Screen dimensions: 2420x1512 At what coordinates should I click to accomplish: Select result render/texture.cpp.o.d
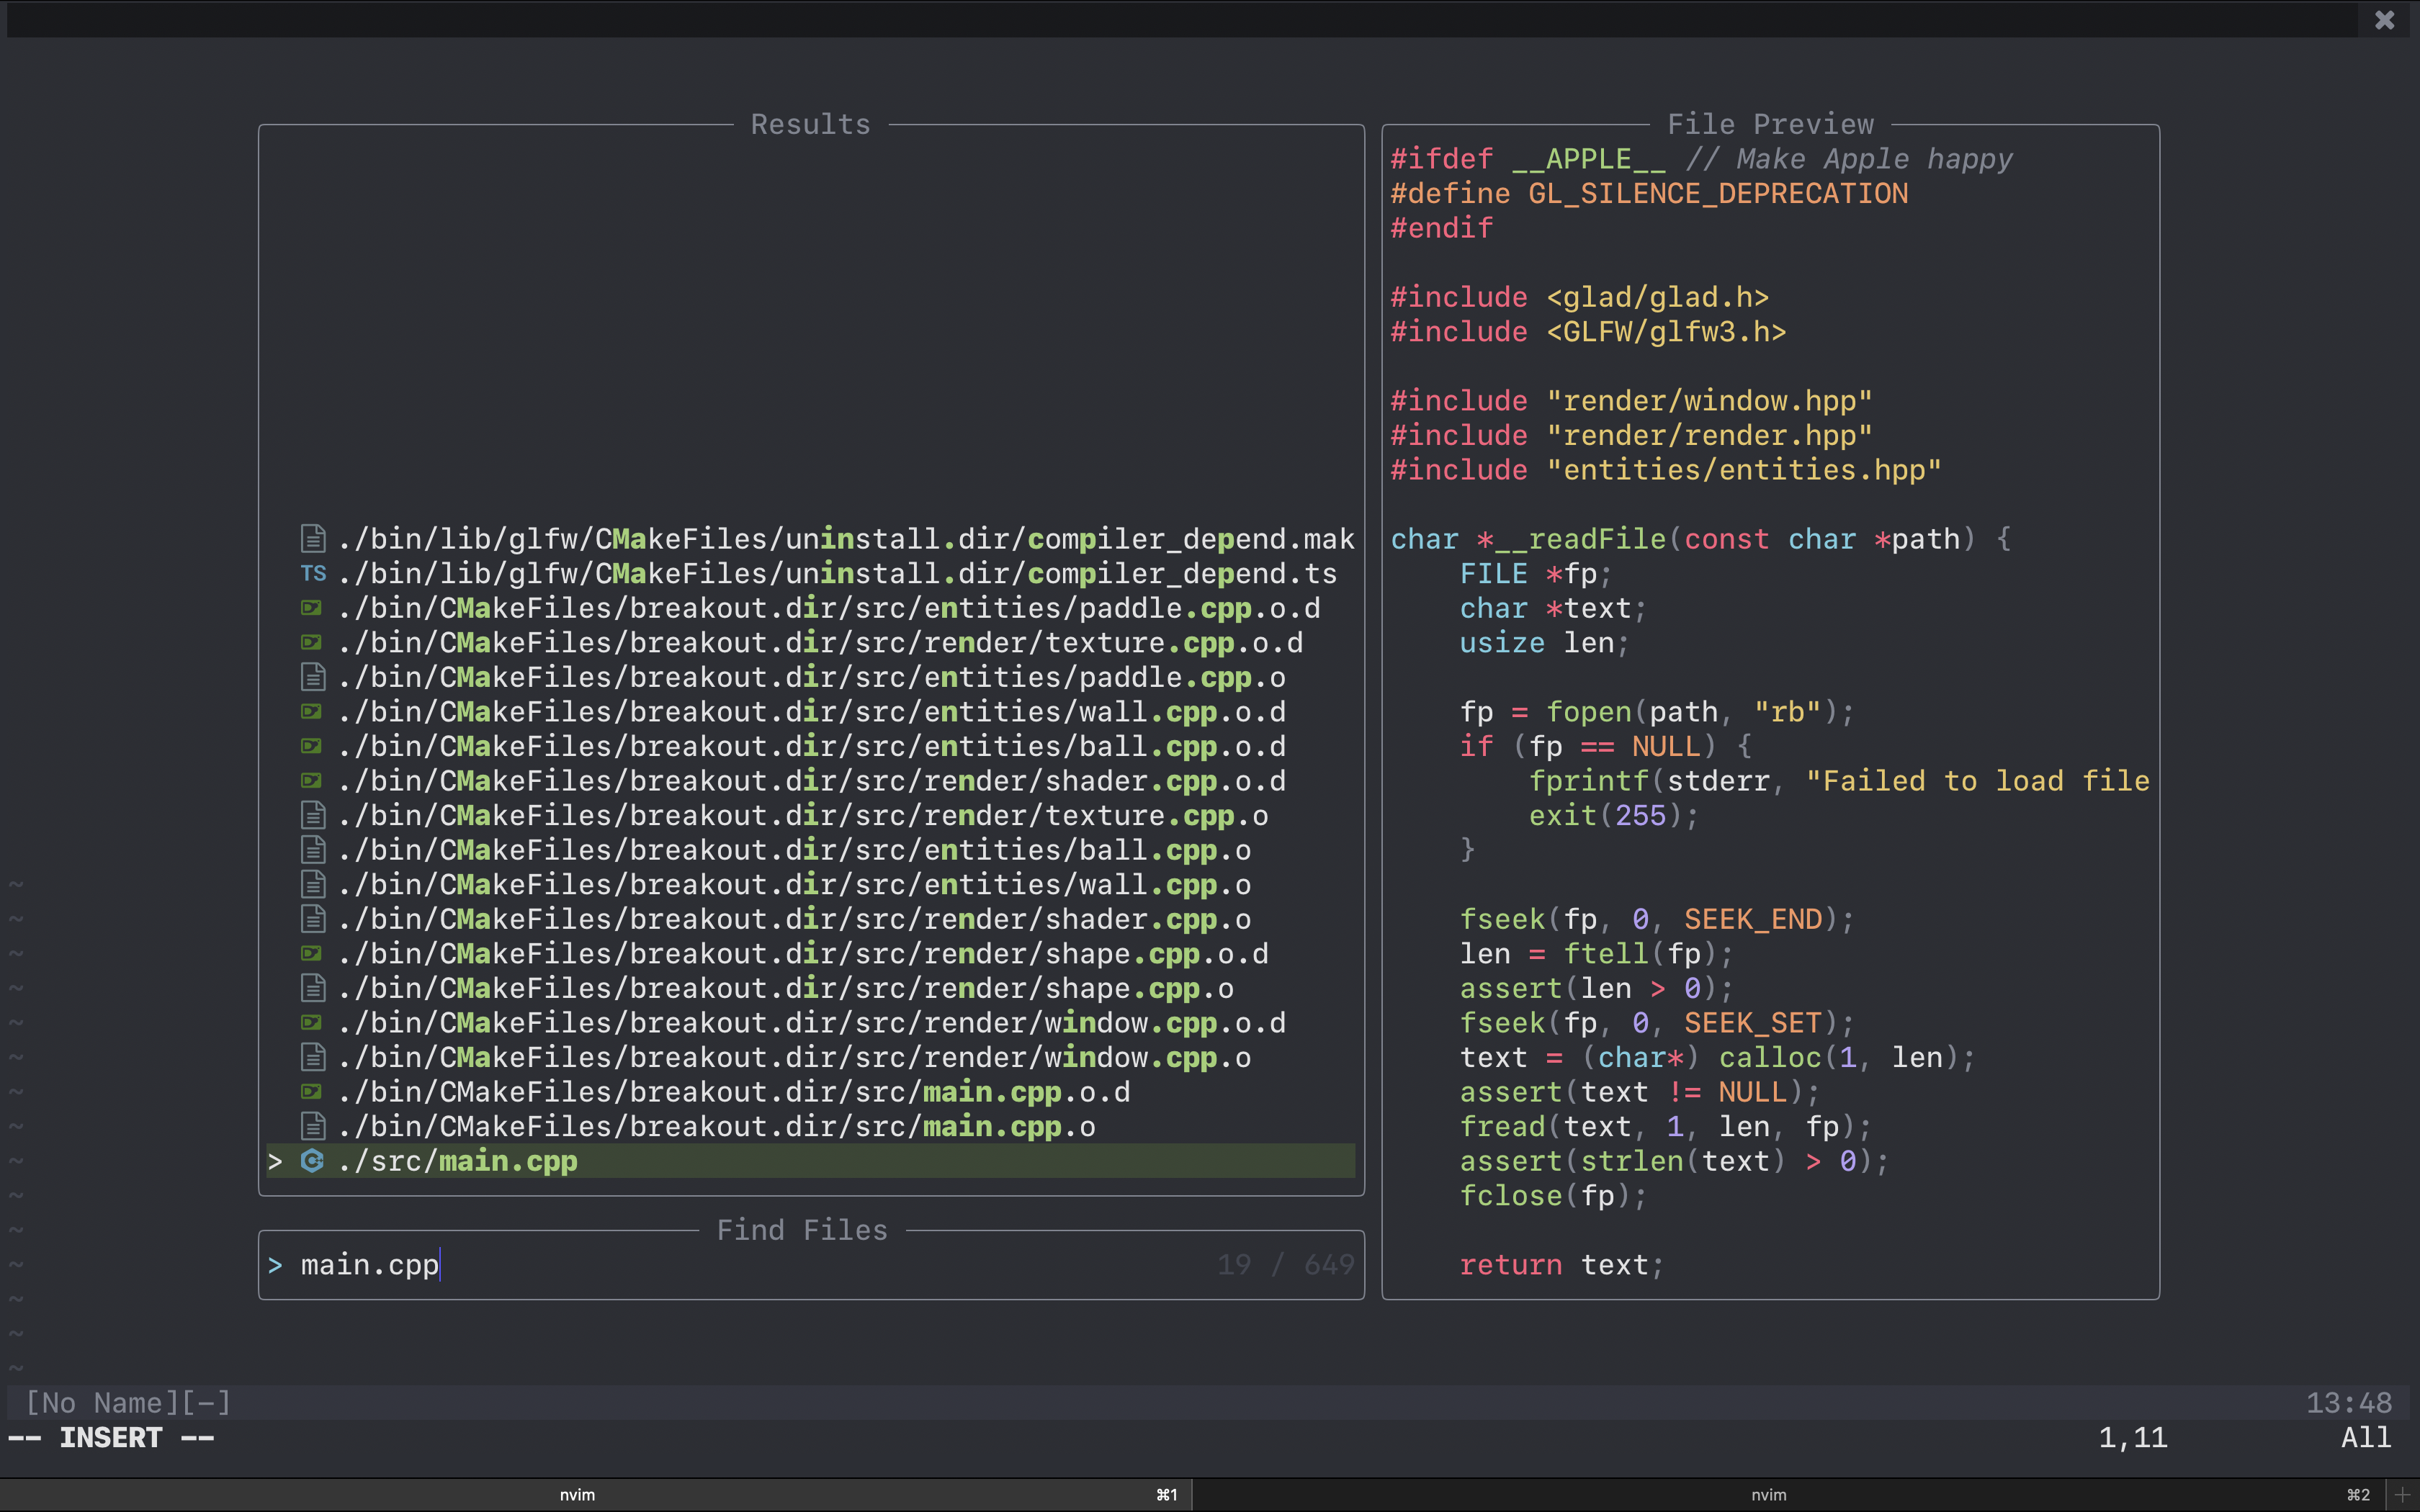click(x=811, y=643)
